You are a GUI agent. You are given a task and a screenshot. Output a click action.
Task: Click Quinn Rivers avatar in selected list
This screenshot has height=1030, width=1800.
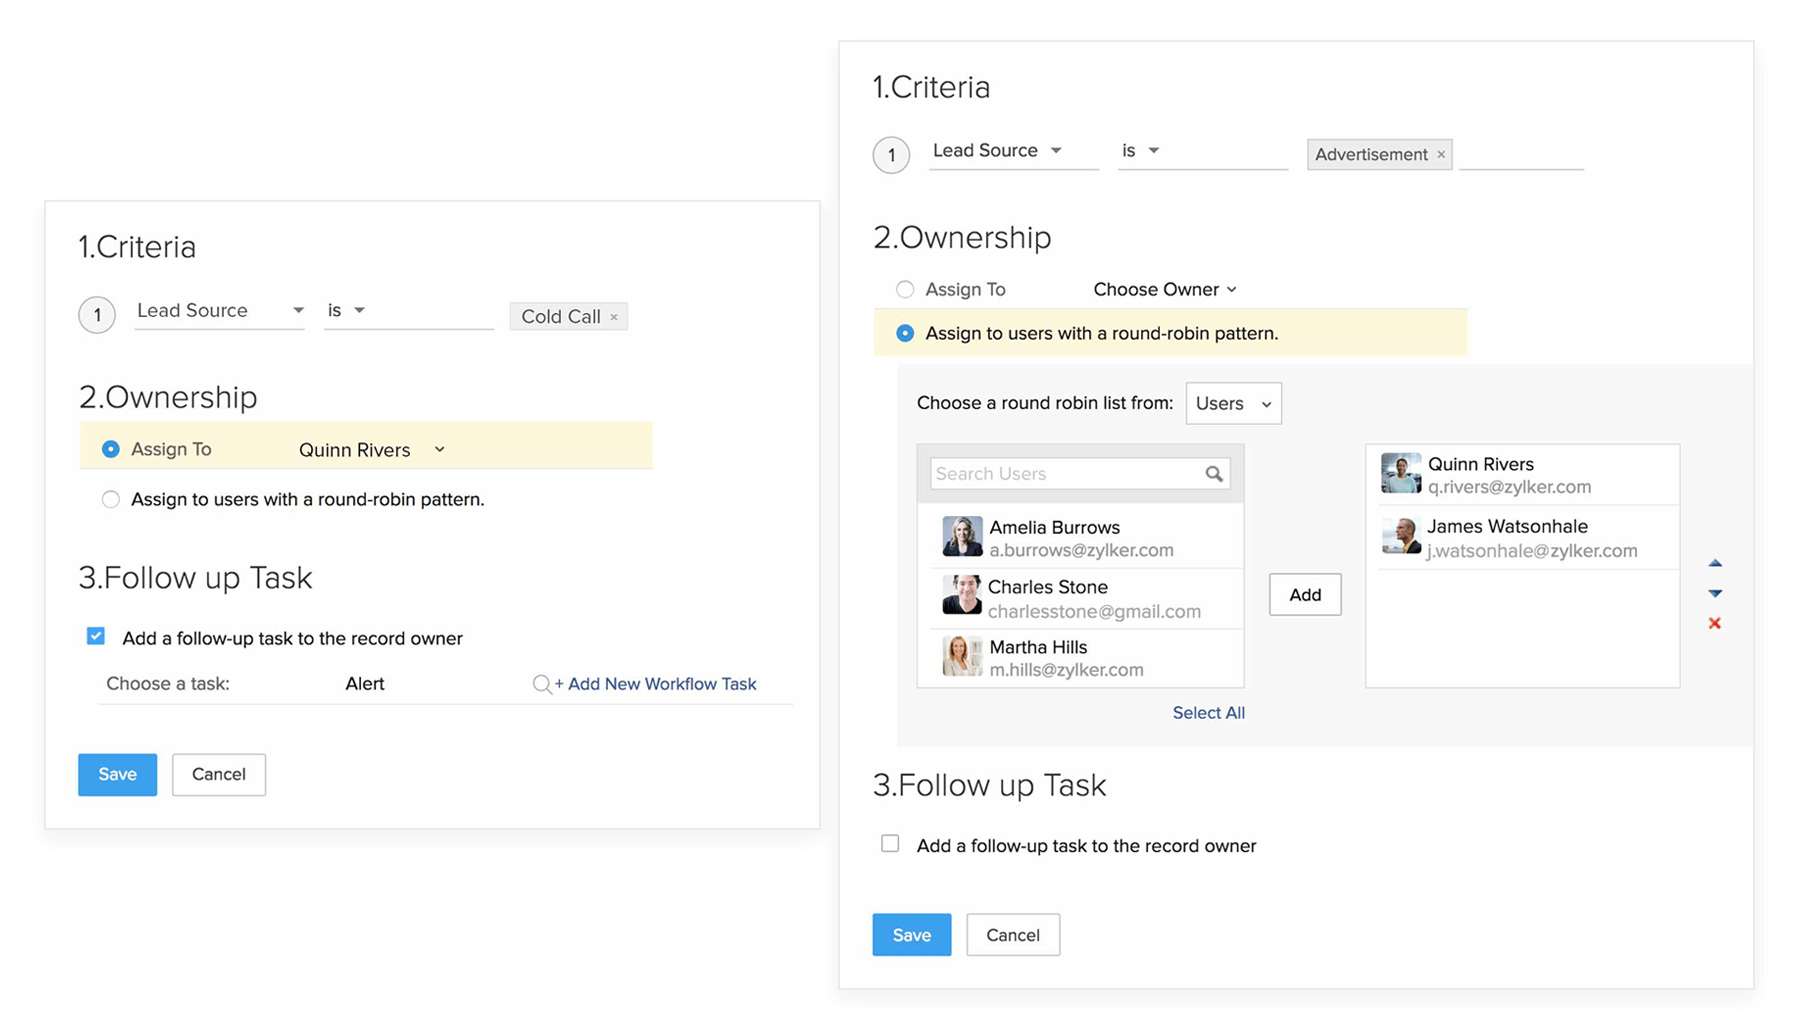click(x=1401, y=474)
